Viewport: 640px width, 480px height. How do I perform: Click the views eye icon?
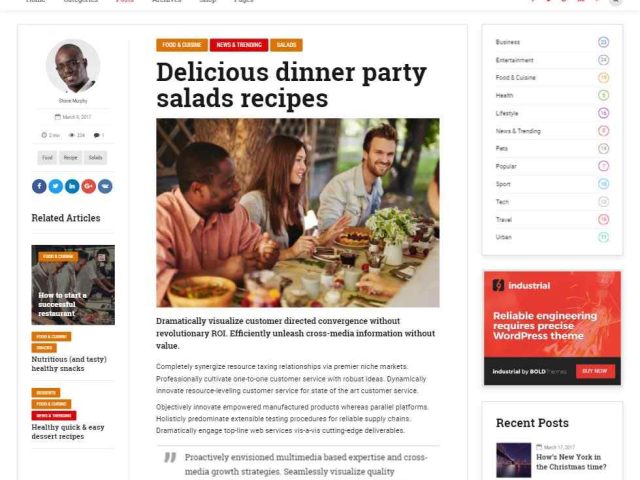[71, 135]
